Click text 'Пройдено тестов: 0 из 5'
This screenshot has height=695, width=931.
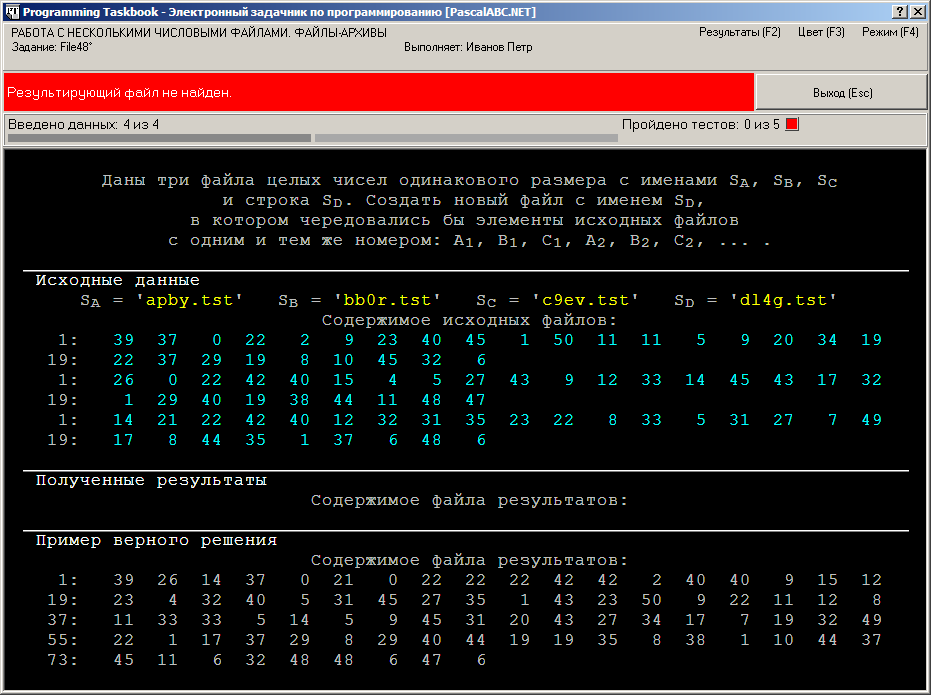[x=700, y=125]
